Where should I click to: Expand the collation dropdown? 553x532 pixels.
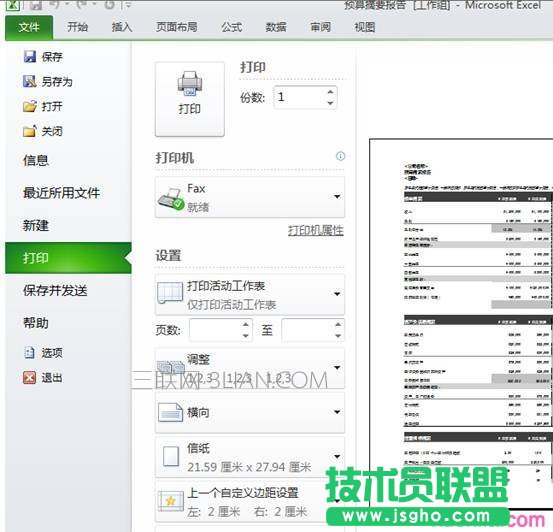coord(337,368)
